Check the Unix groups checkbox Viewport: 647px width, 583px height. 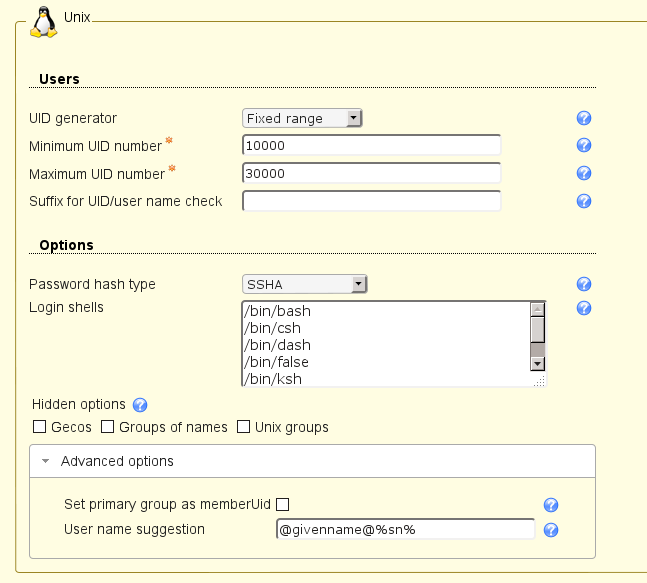pyautogui.click(x=244, y=428)
